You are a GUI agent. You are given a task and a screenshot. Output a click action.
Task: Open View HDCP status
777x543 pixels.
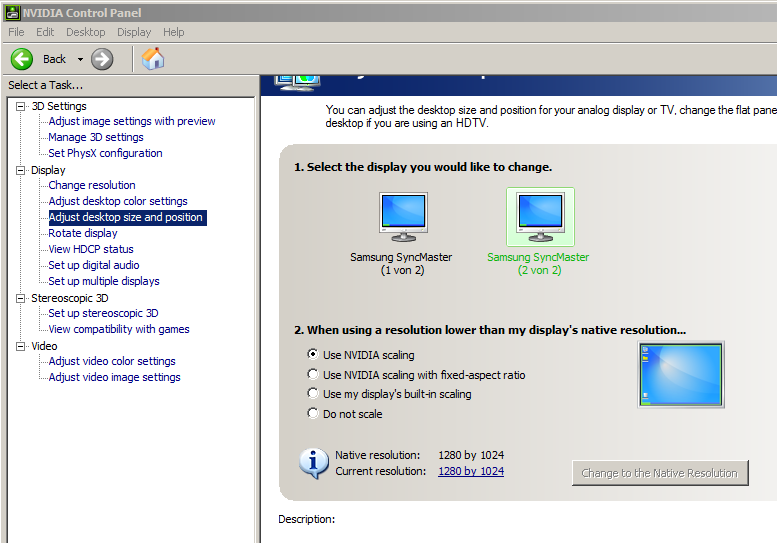91,249
